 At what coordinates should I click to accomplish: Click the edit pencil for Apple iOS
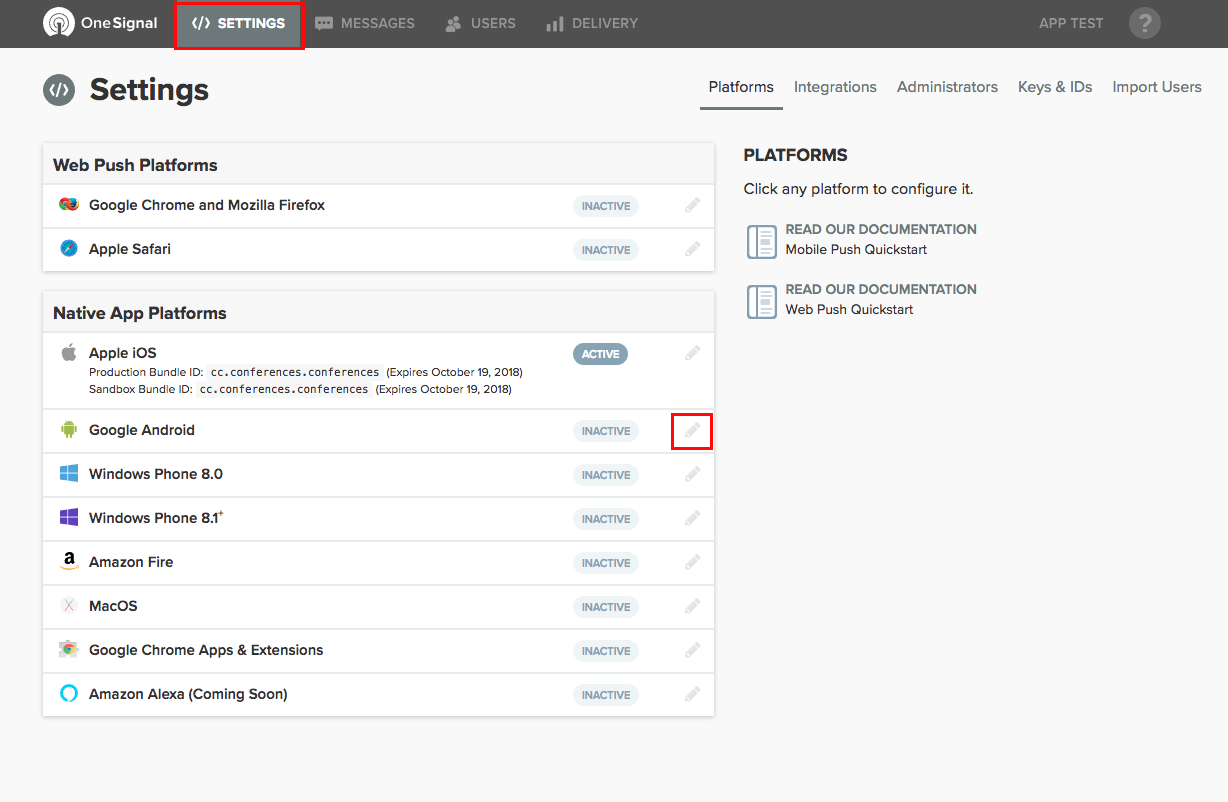pyautogui.click(x=692, y=353)
